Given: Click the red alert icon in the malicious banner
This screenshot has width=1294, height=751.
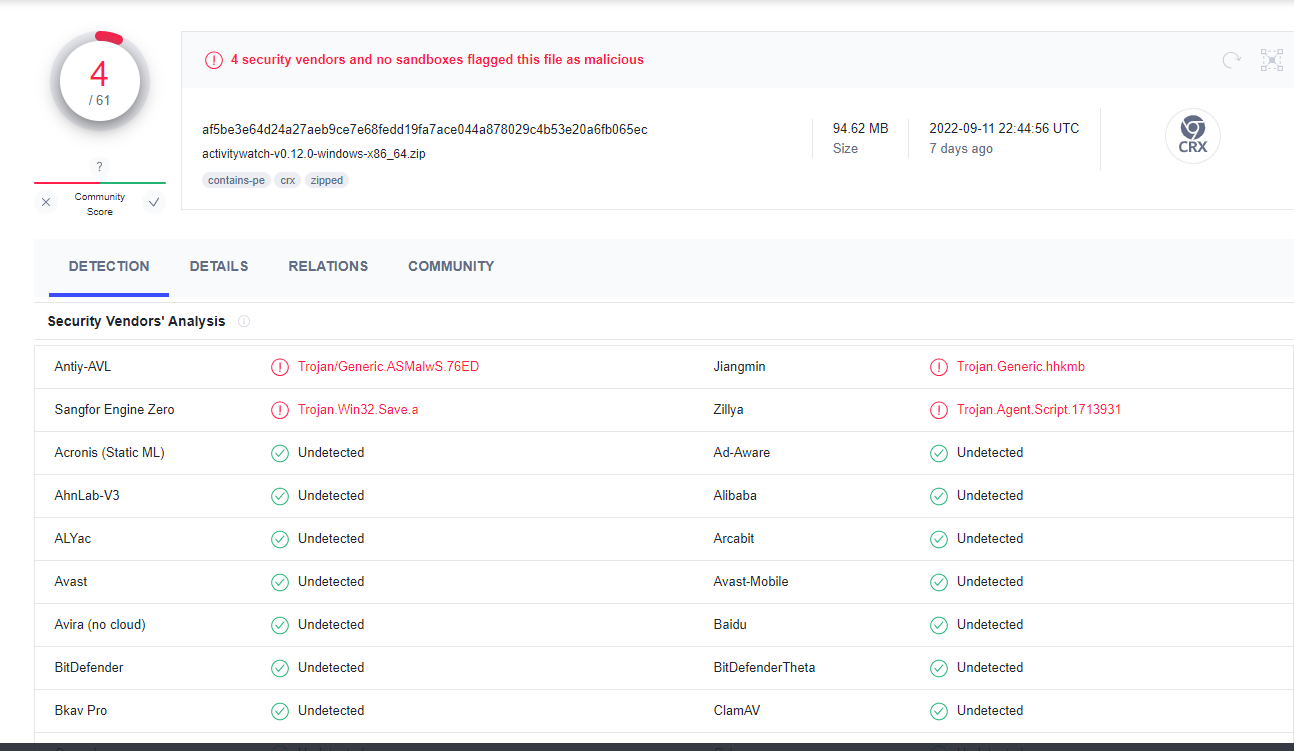Looking at the screenshot, I should 214,59.
